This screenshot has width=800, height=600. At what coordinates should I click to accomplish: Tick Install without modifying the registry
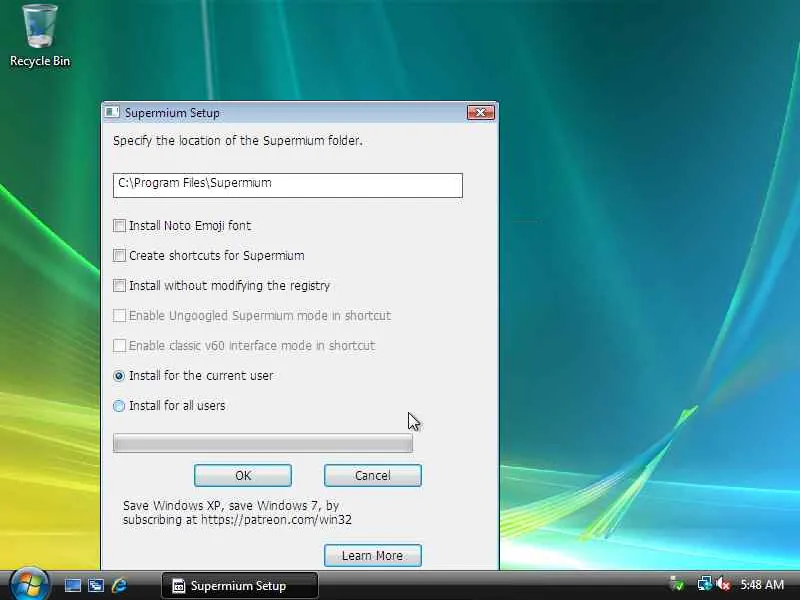click(119, 286)
